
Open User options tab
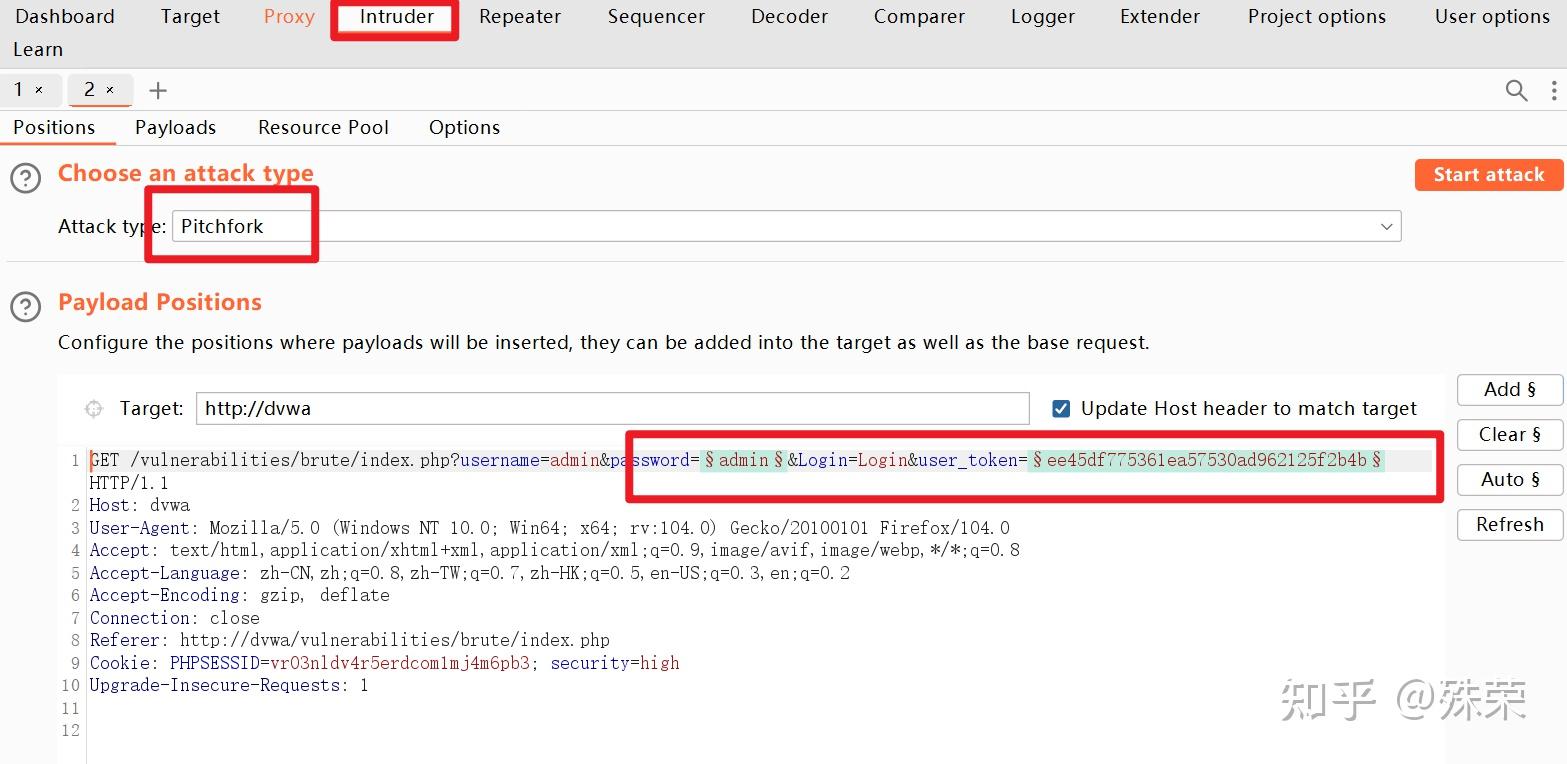[x=1492, y=16]
